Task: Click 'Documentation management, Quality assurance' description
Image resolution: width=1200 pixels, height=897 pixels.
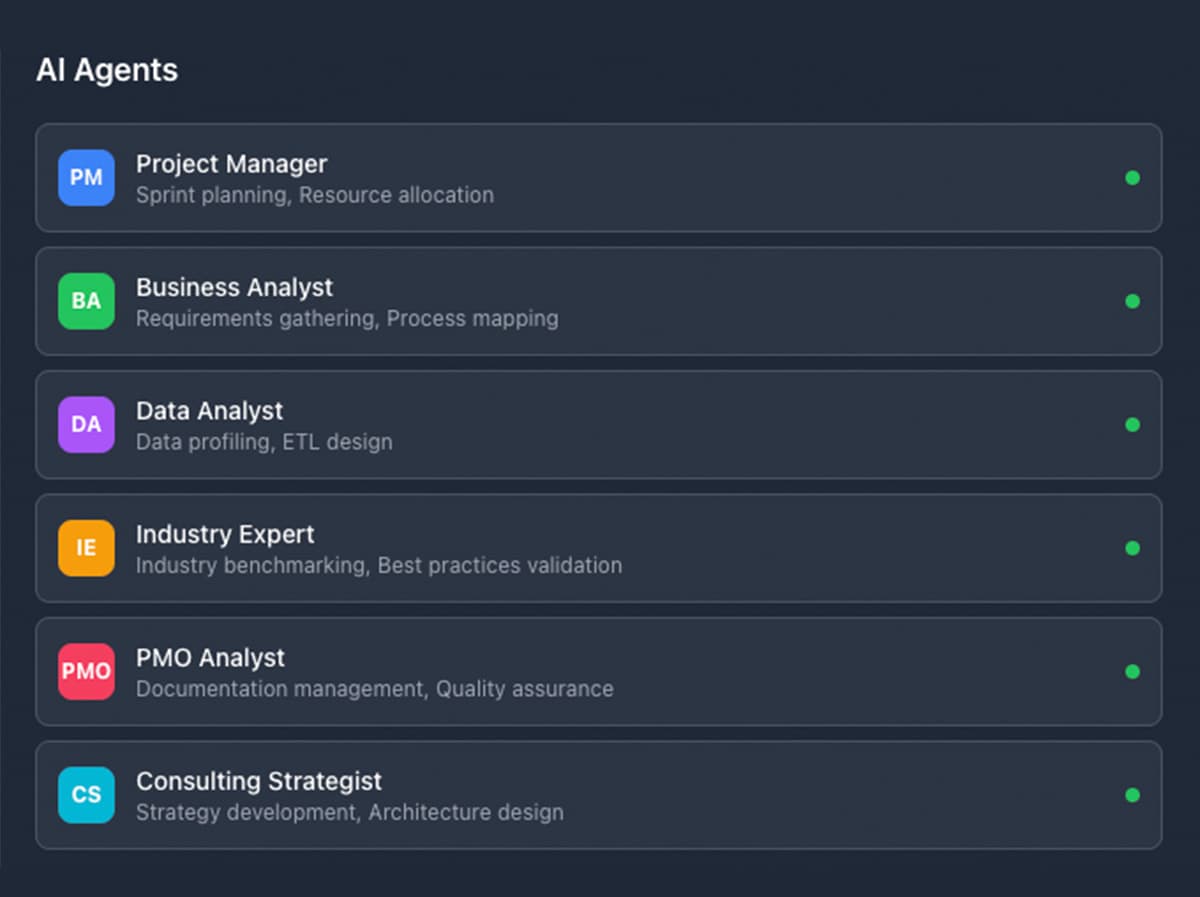Action: (x=375, y=689)
